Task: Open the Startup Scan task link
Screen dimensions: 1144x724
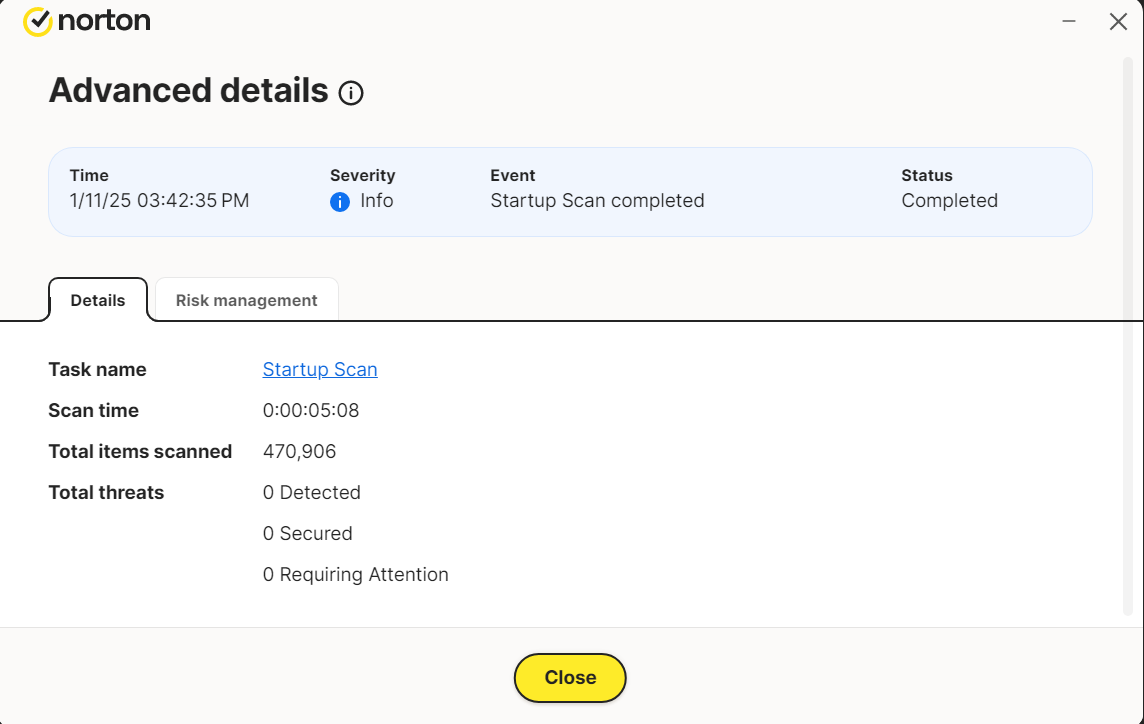Action: (320, 369)
